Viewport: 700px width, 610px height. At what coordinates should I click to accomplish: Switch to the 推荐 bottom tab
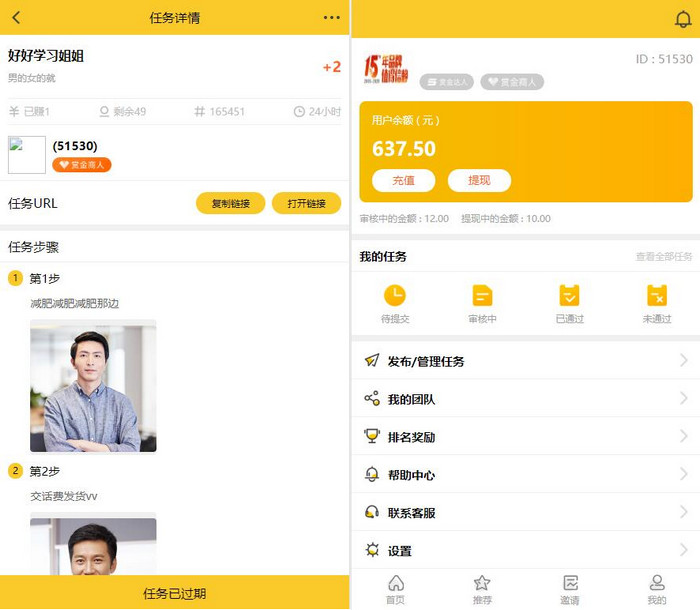pyautogui.click(x=482, y=589)
